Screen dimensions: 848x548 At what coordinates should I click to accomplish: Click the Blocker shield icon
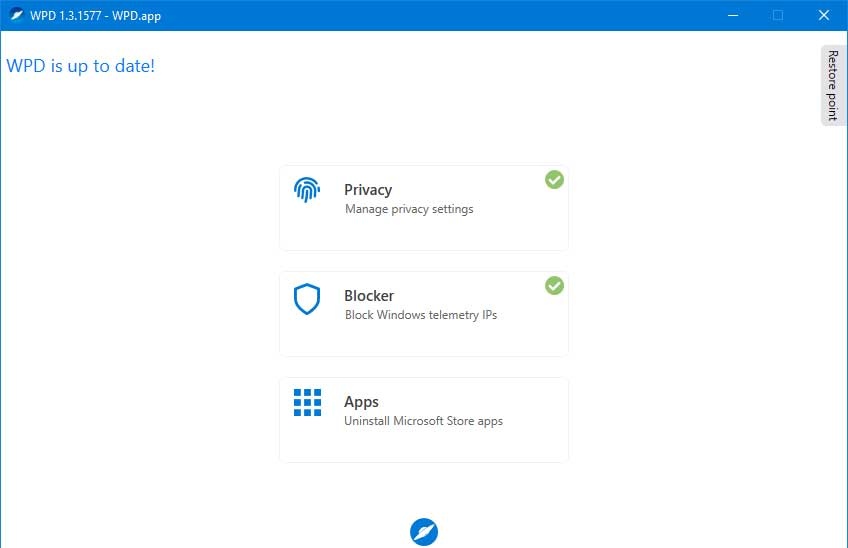point(307,299)
